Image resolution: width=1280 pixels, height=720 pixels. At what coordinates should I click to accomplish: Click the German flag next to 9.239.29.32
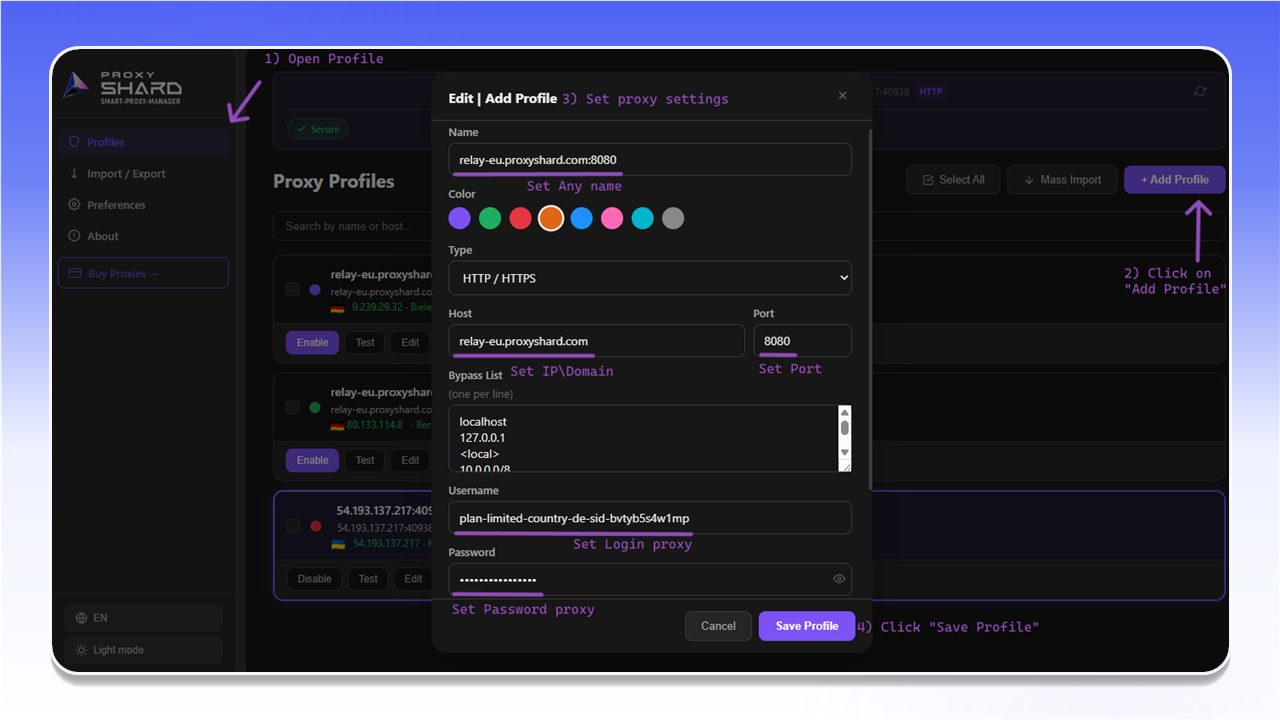(x=337, y=308)
